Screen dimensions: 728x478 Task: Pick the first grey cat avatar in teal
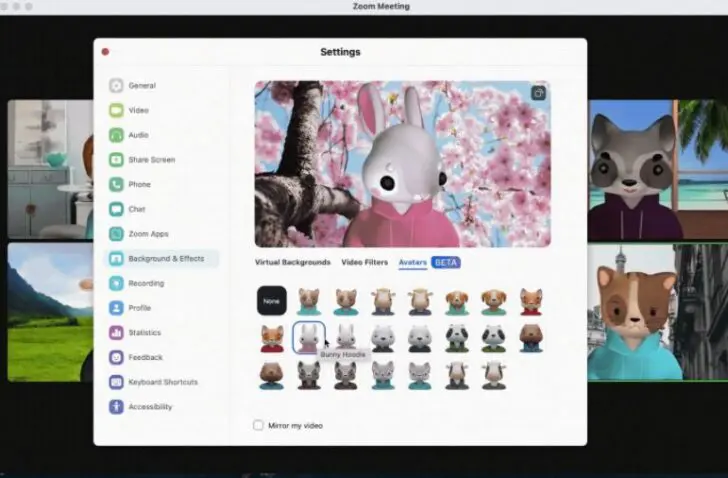coord(383,375)
